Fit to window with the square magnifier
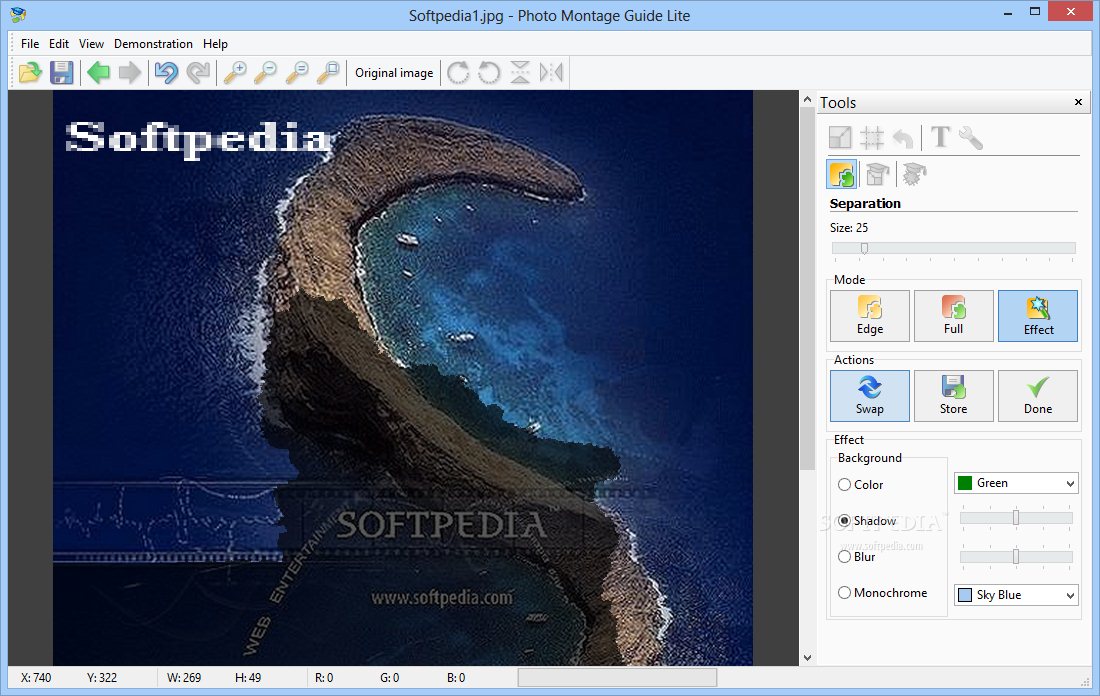 pos(328,72)
